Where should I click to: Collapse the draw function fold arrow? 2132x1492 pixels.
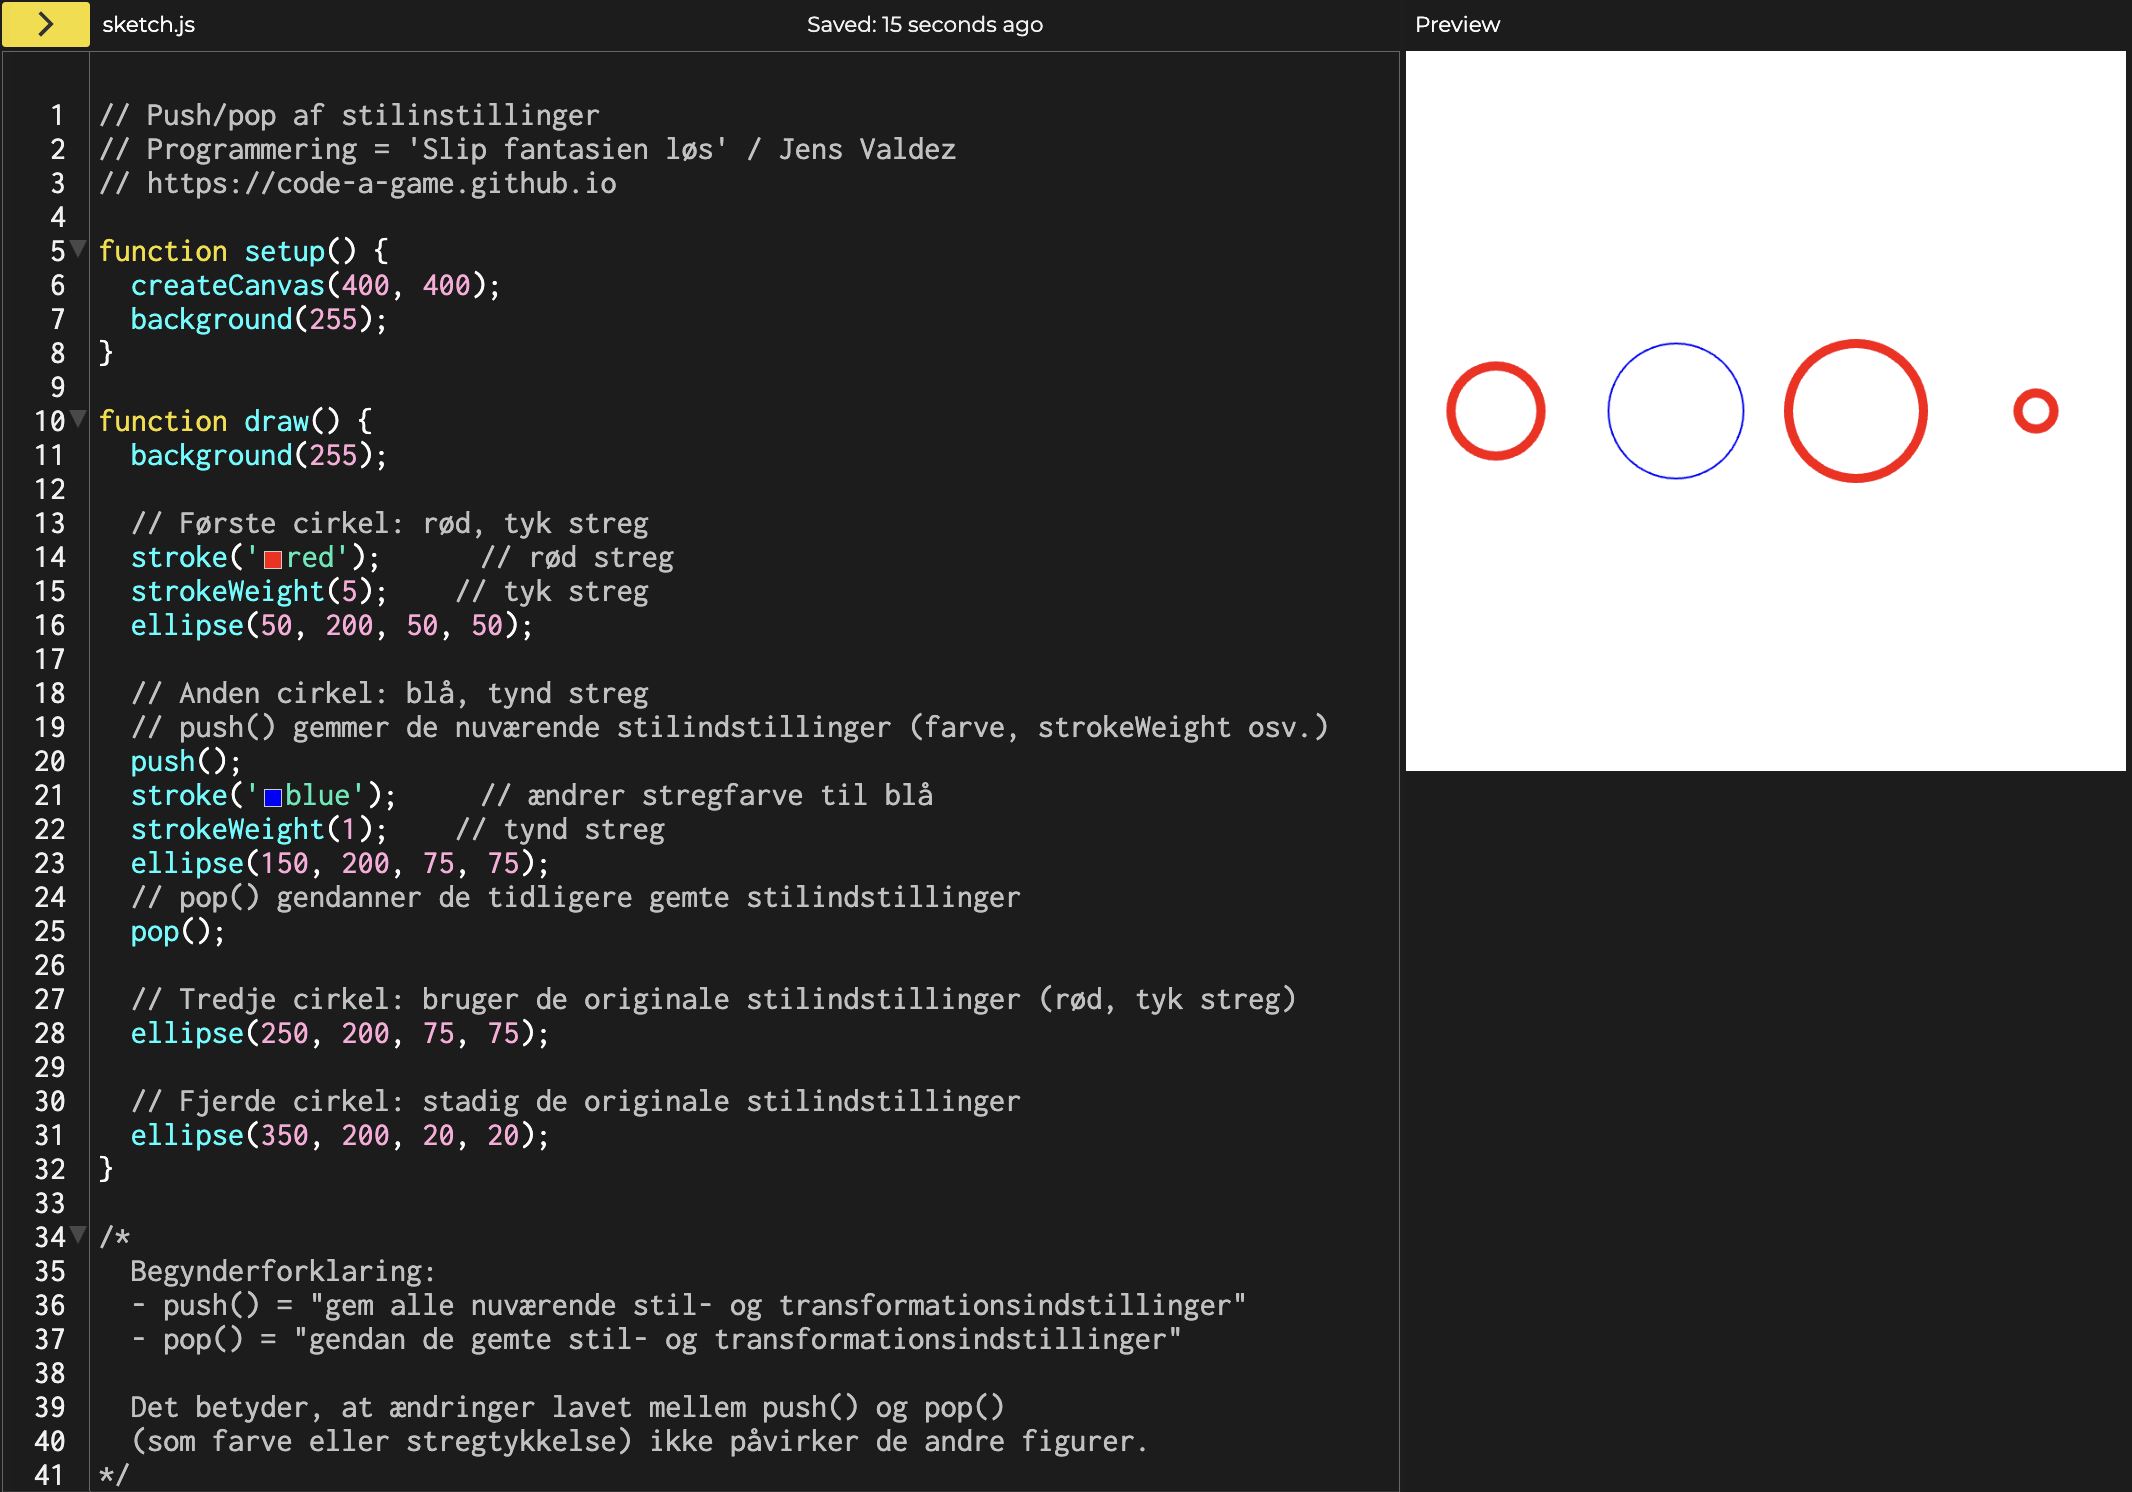pos(78,419)
